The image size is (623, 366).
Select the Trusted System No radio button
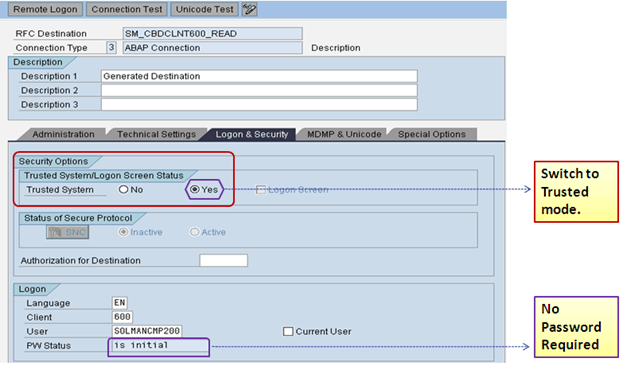124,190
